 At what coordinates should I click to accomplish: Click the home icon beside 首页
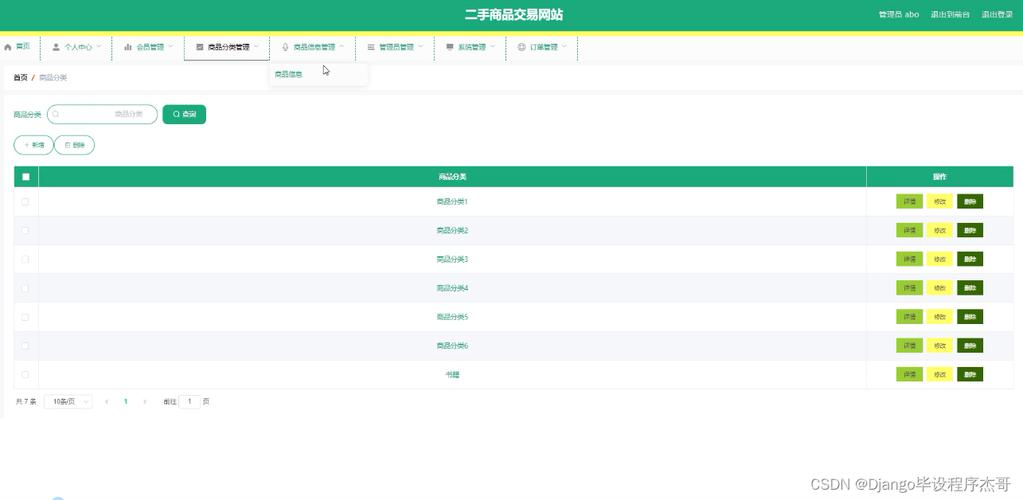(8, 47)
